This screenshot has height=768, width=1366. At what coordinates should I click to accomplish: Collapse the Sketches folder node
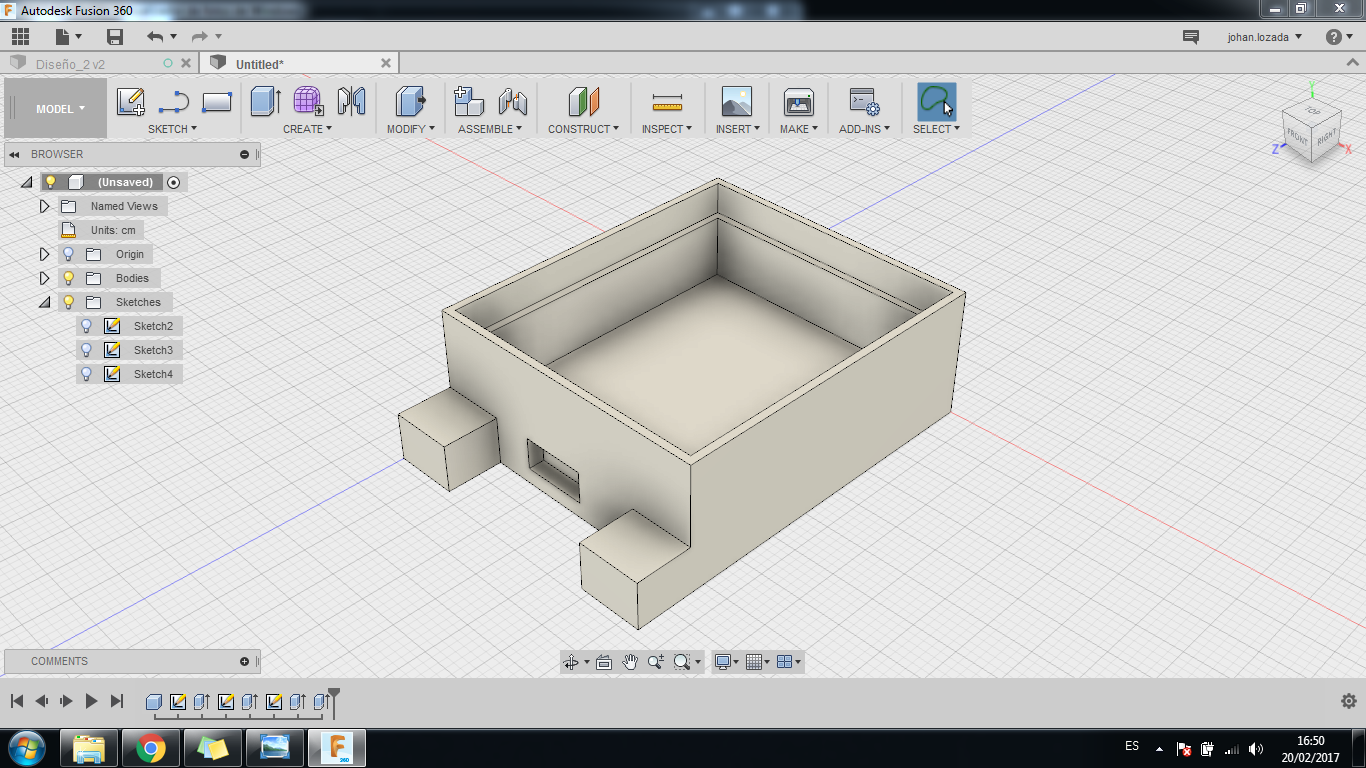point(44,302)
